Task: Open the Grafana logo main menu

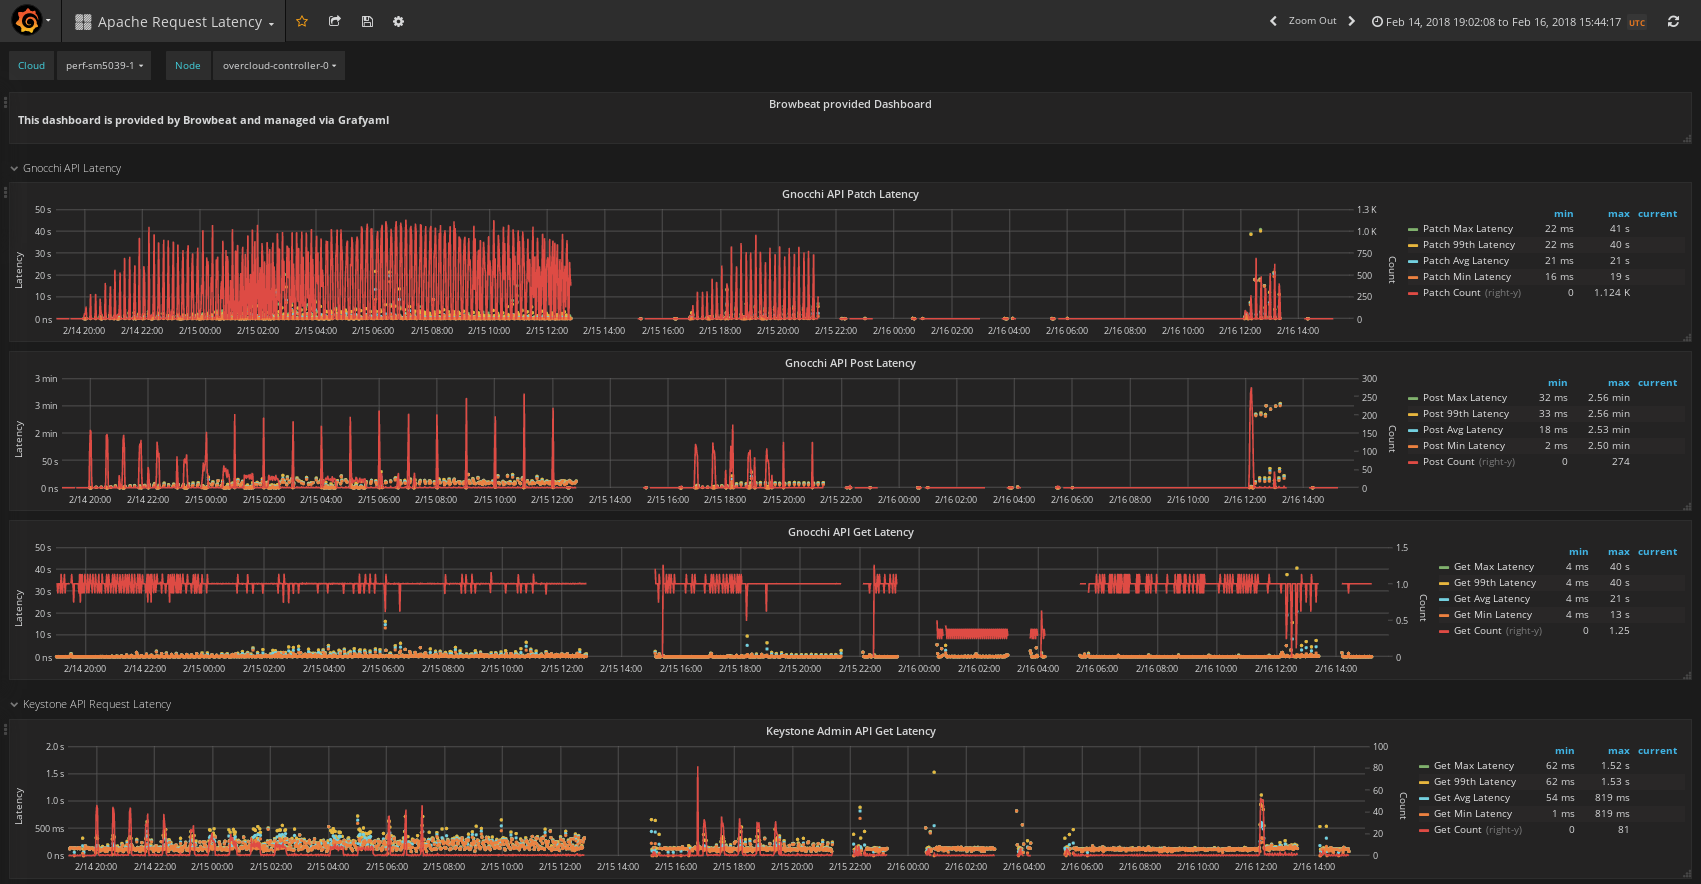Action: [x=28, y=21]
